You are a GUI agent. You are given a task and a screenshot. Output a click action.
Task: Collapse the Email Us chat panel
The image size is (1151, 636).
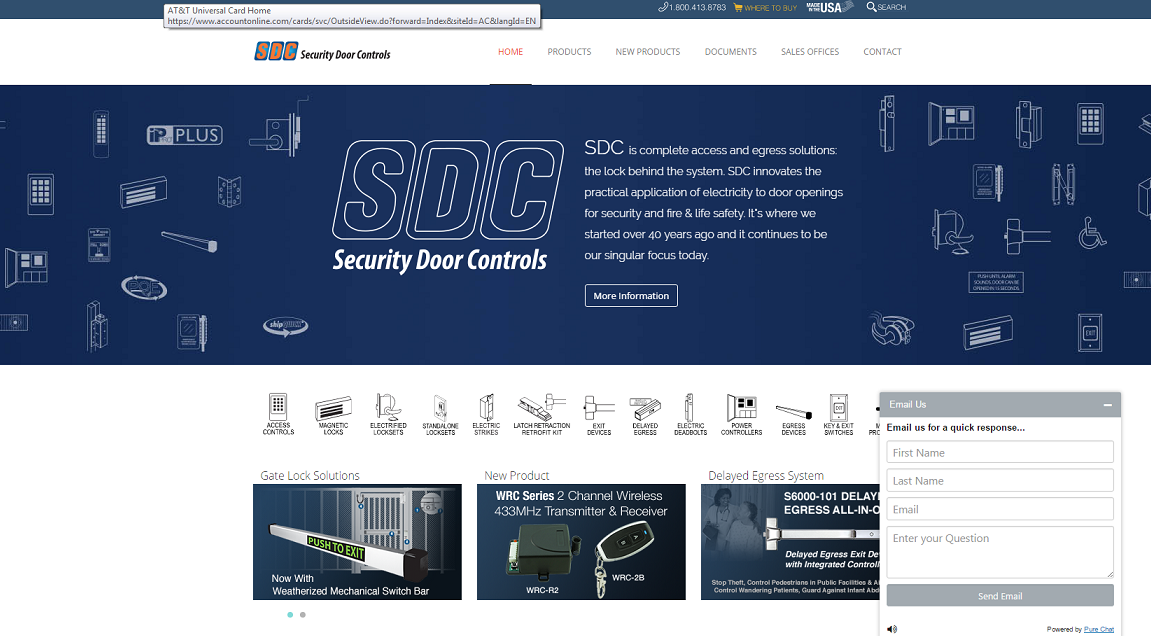(x=1108, y=404)
